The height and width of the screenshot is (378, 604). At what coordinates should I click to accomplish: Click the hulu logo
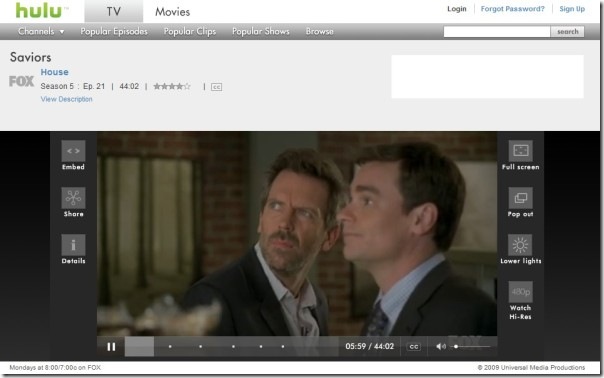point(39,10)
